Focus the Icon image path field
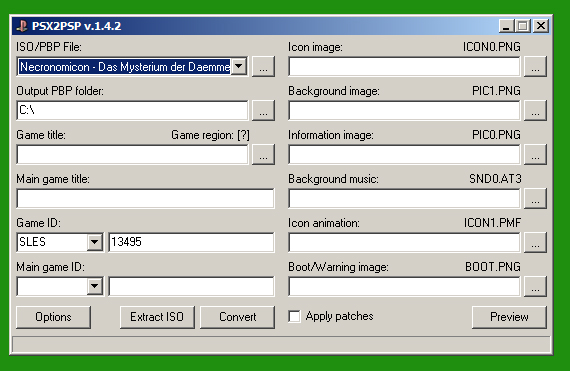This screenshot has width=570, height=371. [404, 66]
